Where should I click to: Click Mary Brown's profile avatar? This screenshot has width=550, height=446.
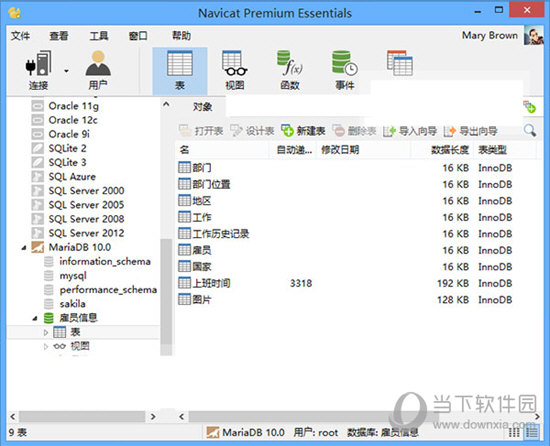pos(533,36)
